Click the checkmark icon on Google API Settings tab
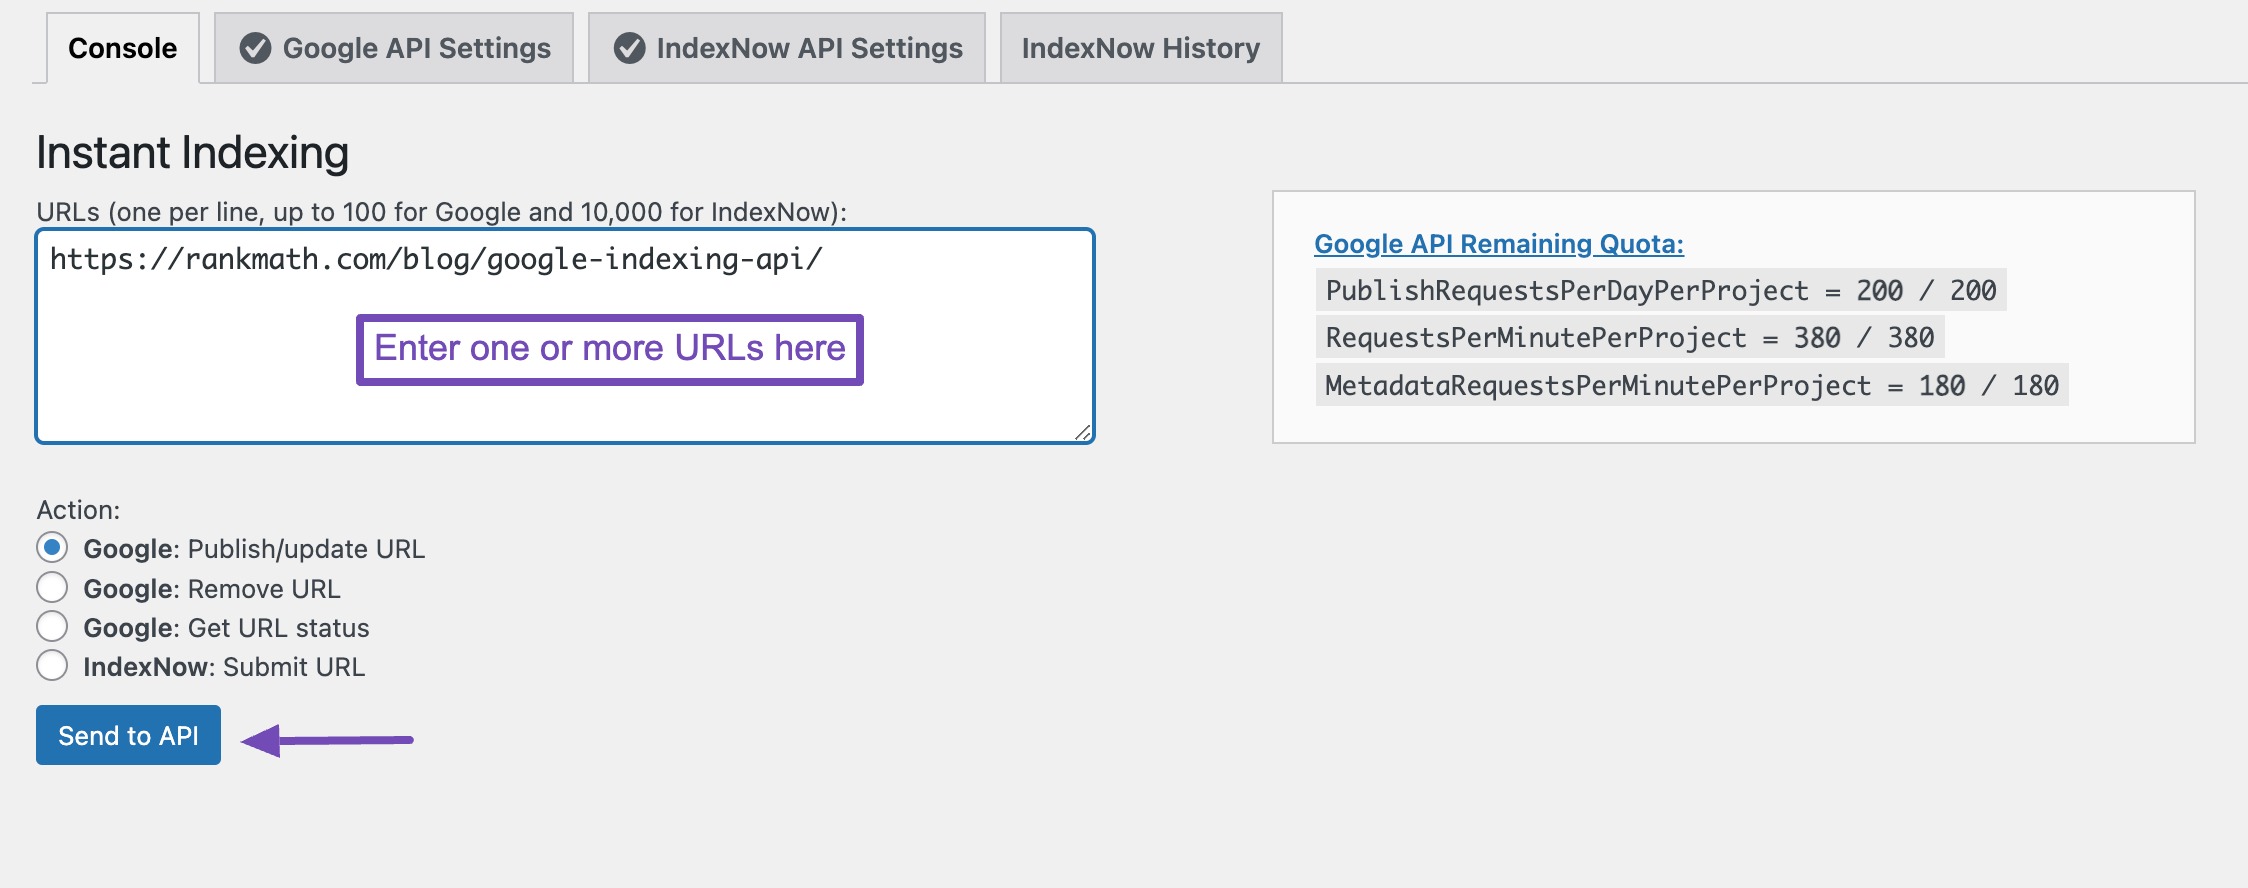This screenshot has height=888, width=2248. point(255,48)
